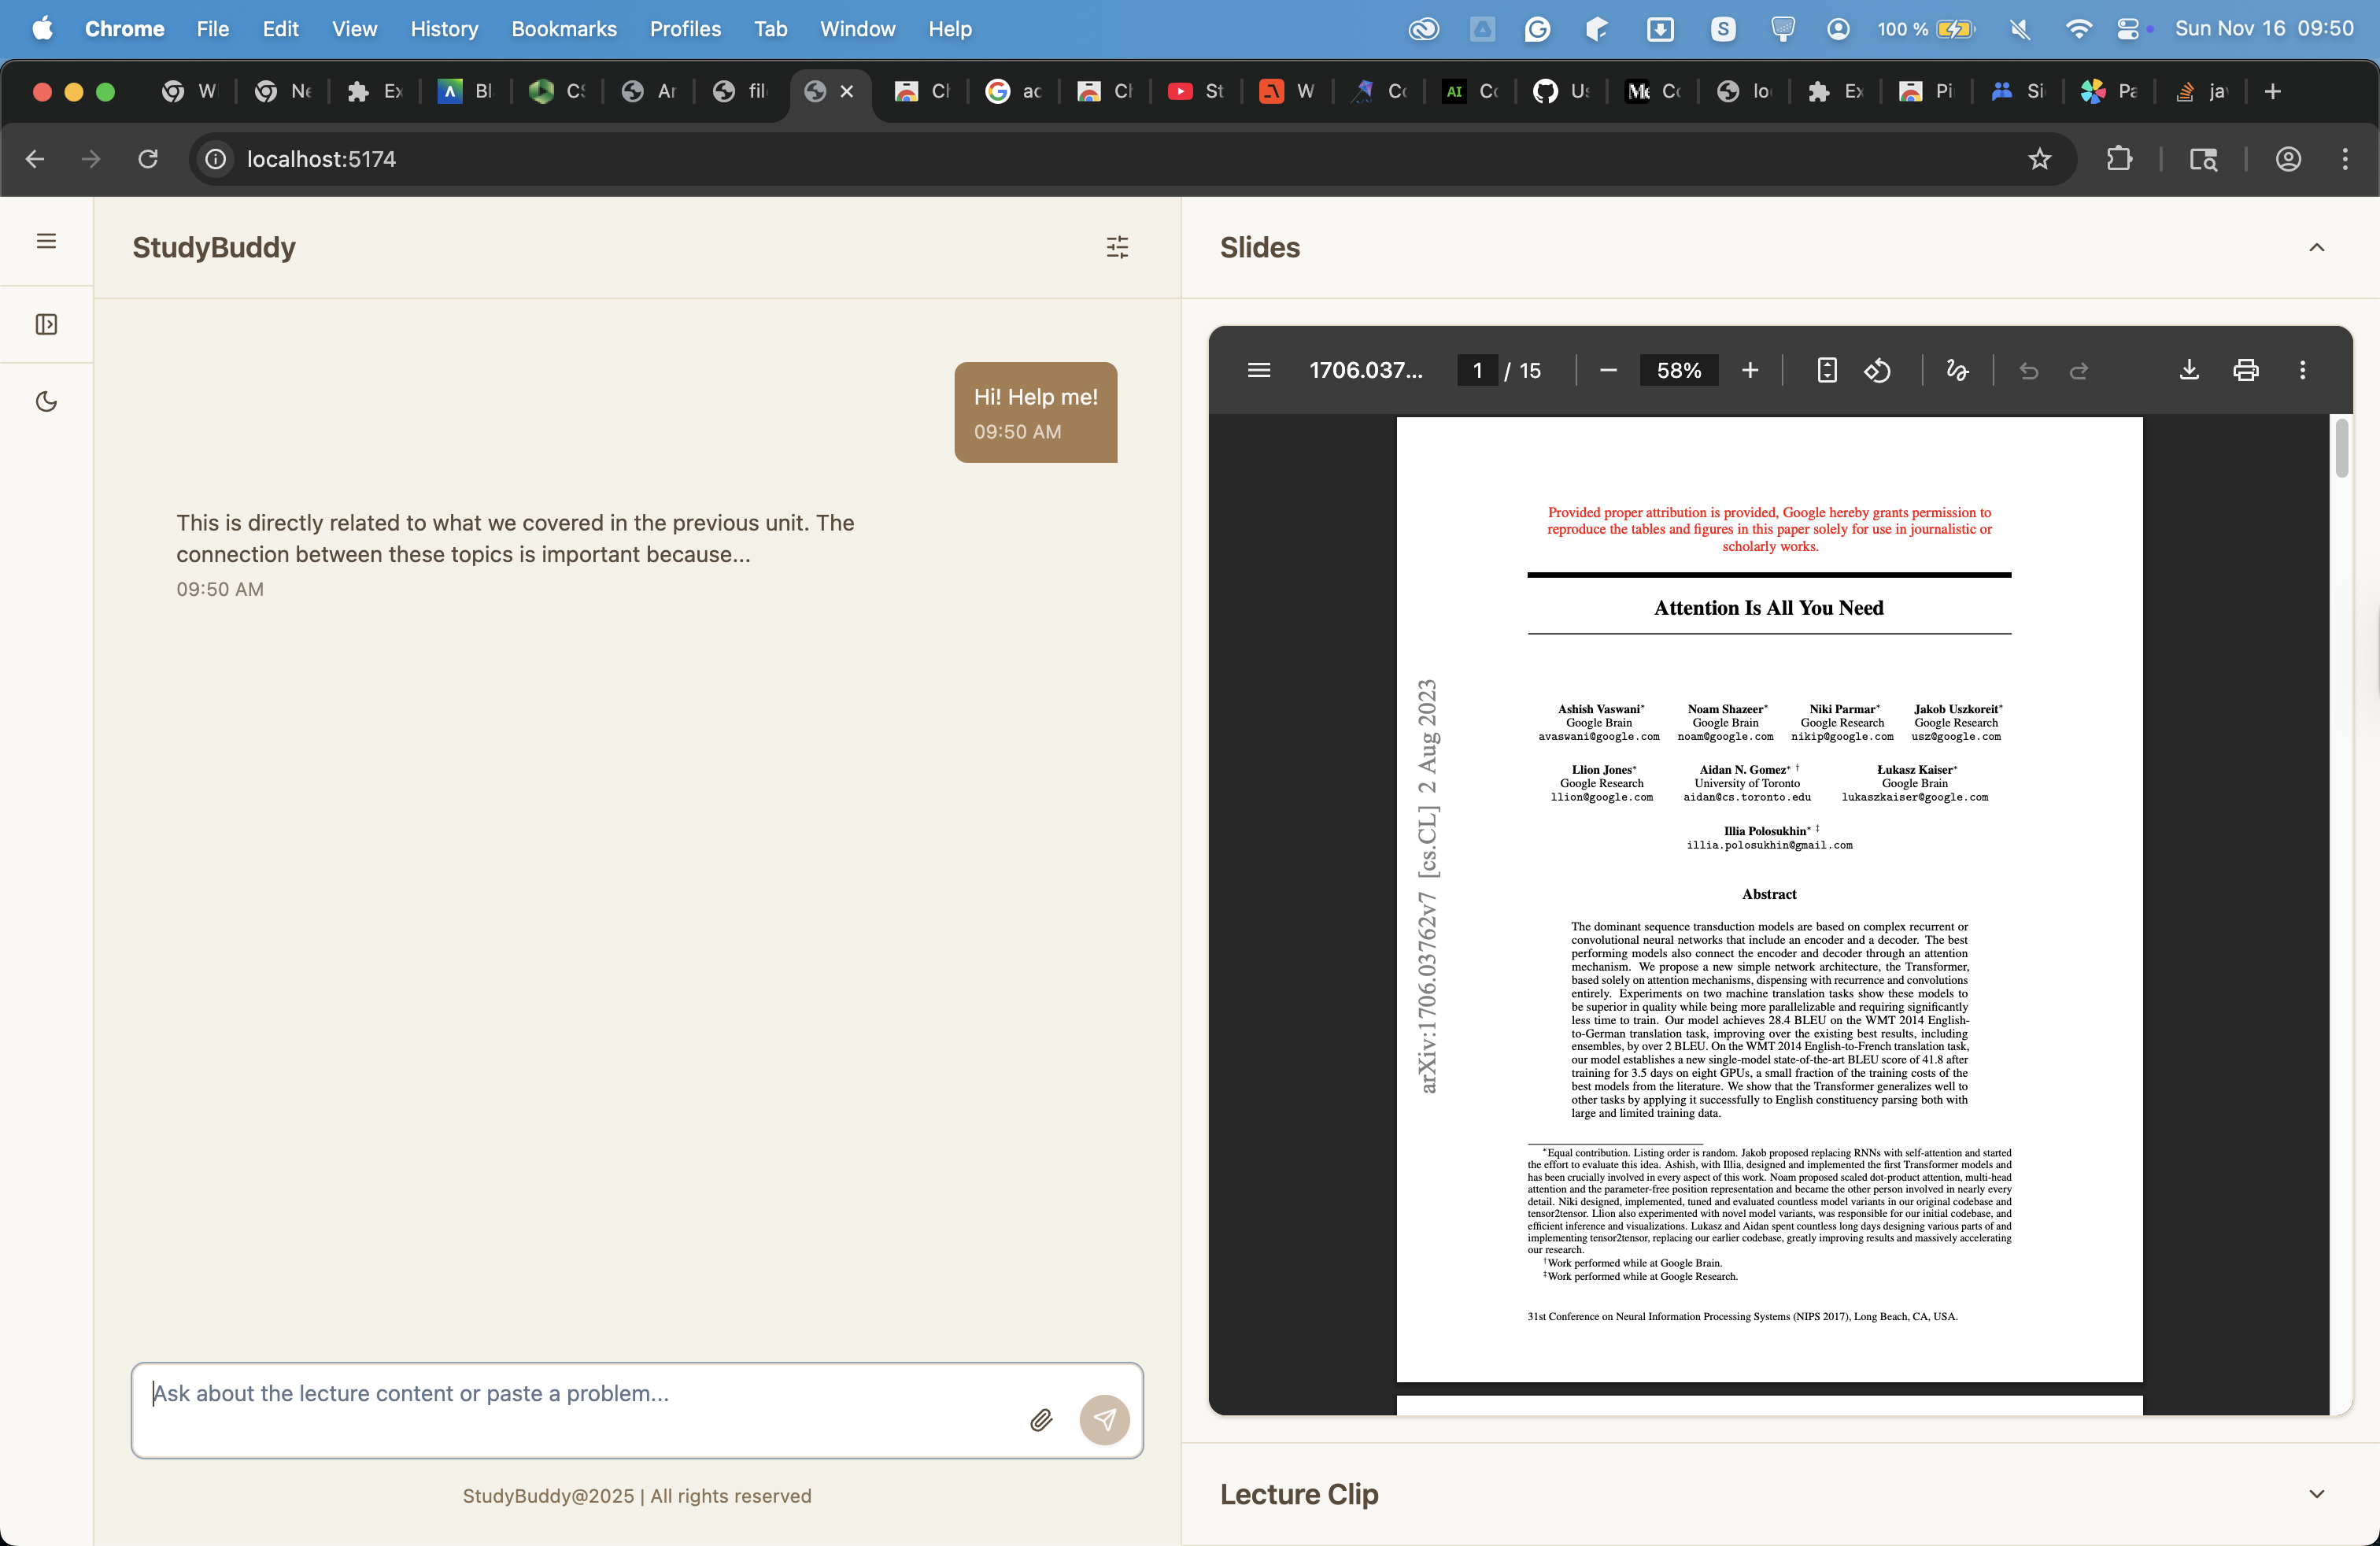Rotate the PDF counterclockwise

(x=1877, y=371)
